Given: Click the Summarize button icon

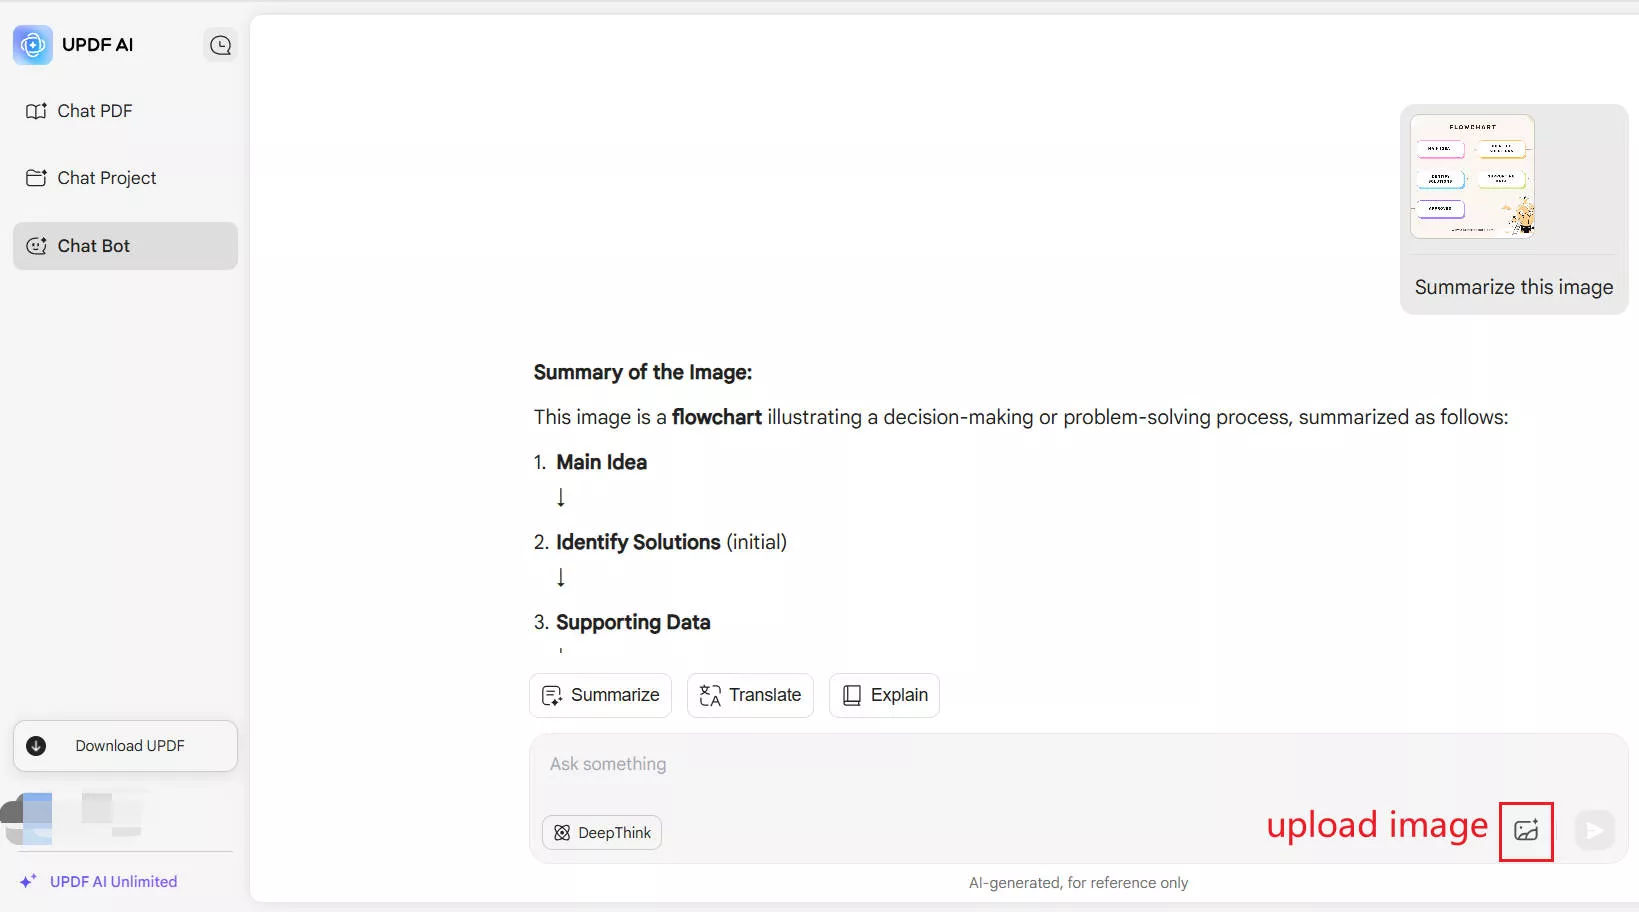Looking at the screenshot, I should (x=551, y=695).
